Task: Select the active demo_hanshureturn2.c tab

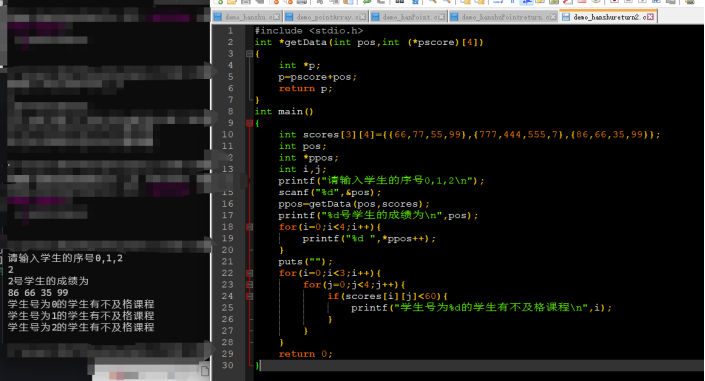Action: tap(608, 17)
